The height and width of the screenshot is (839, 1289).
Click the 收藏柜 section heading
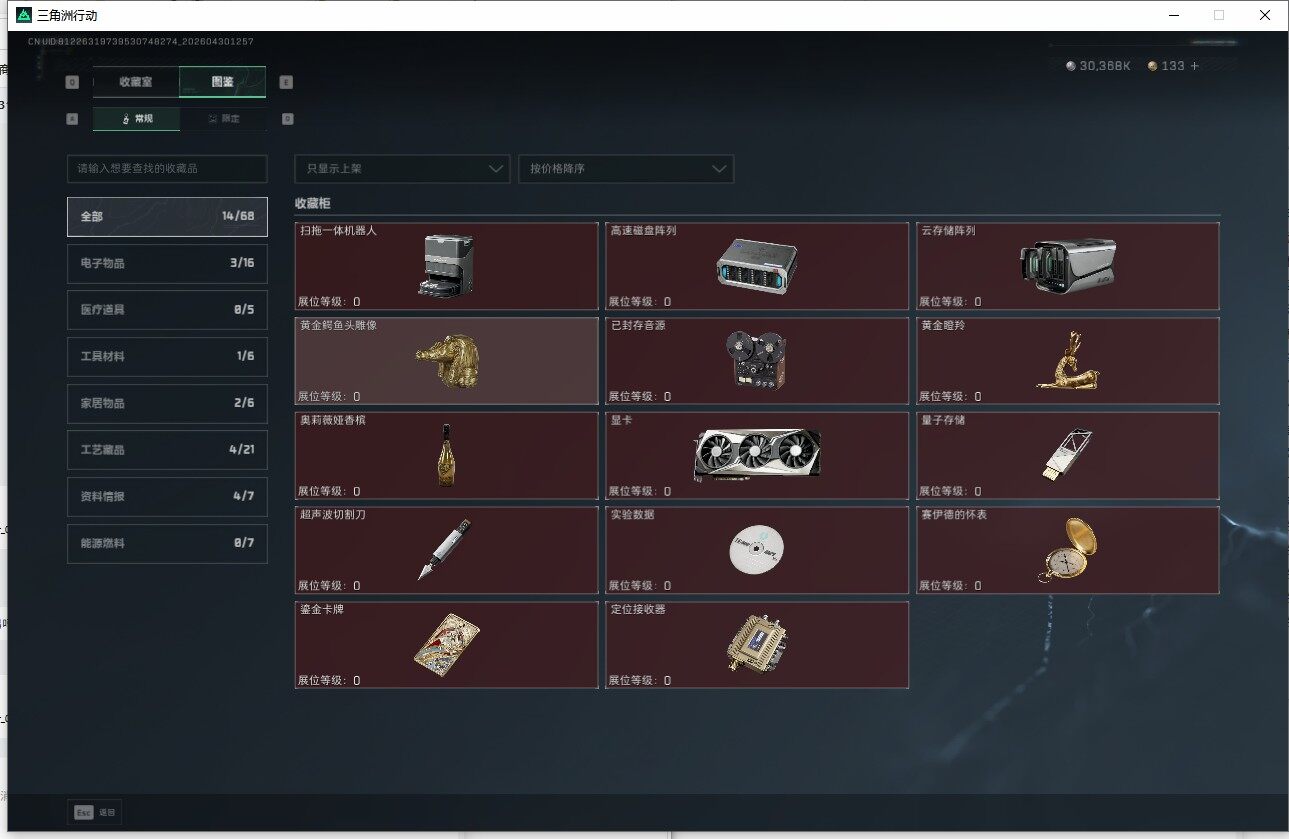312,203
